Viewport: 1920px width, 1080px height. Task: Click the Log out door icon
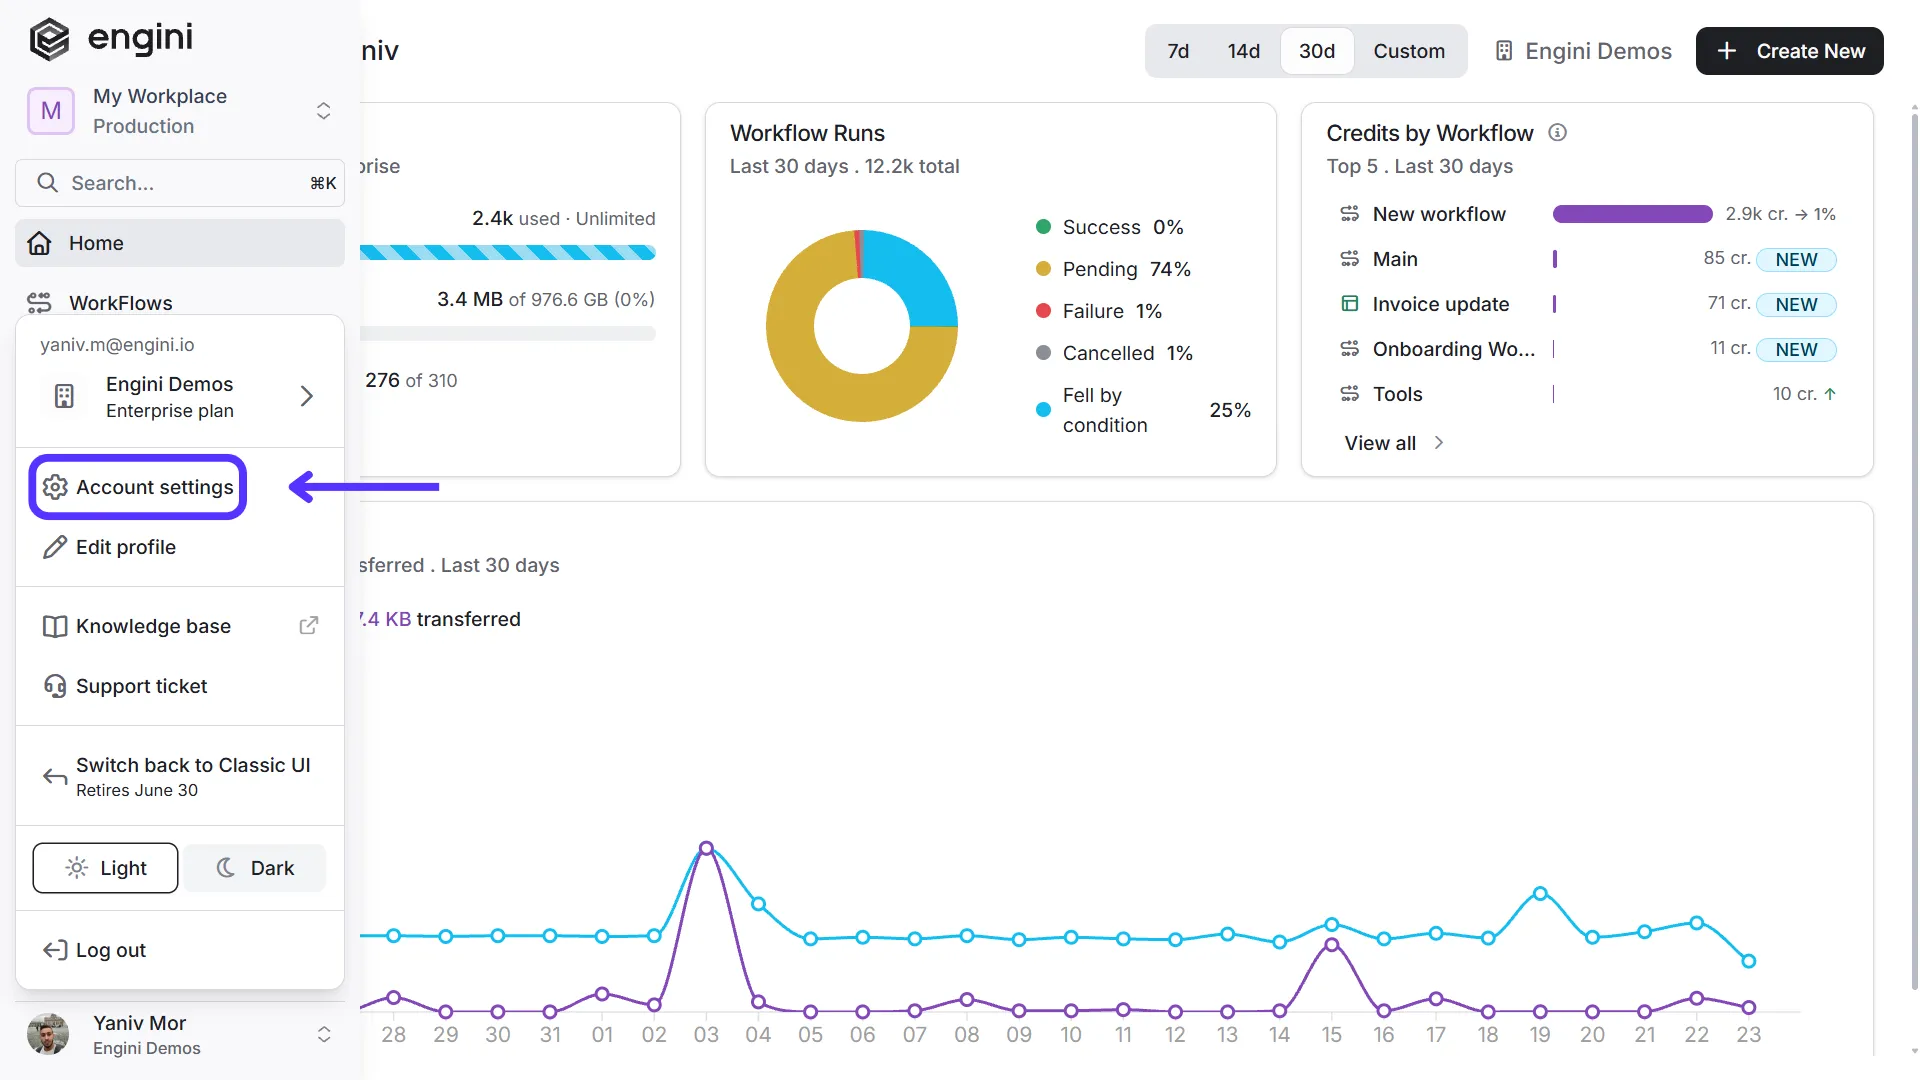[55, 950]
